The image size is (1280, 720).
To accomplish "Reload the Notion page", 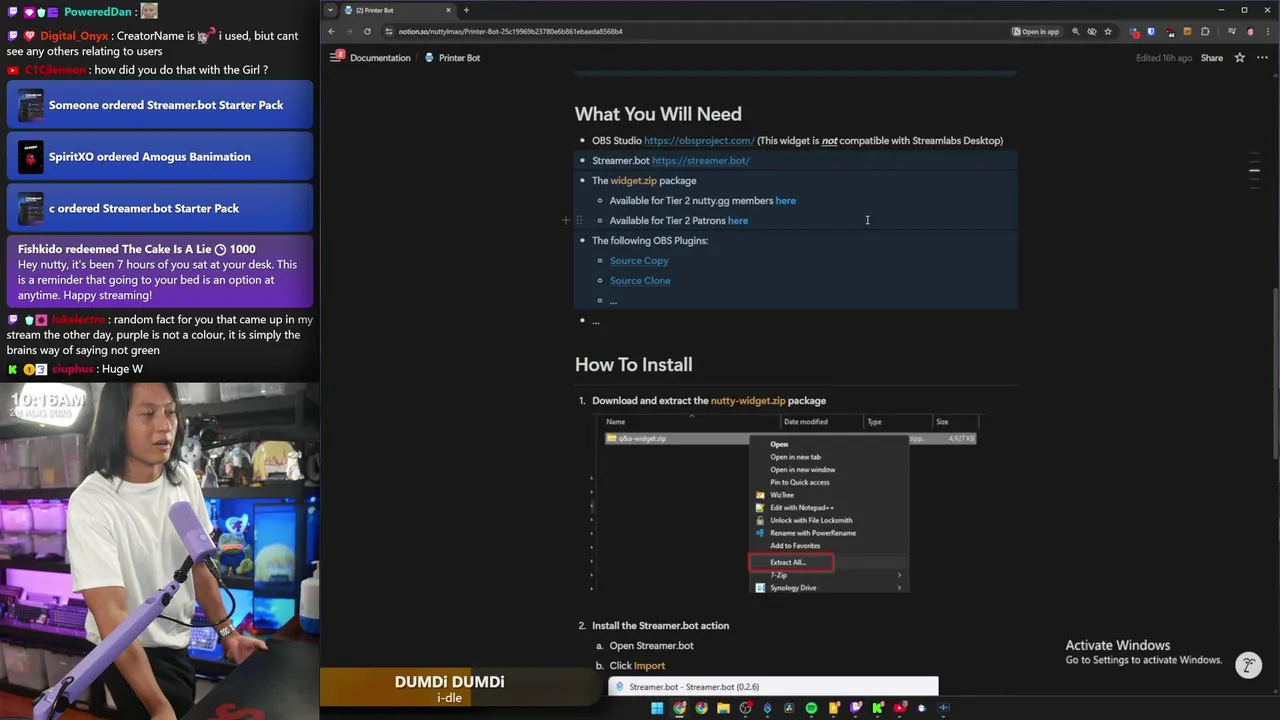I will click(x=367, y=31).
